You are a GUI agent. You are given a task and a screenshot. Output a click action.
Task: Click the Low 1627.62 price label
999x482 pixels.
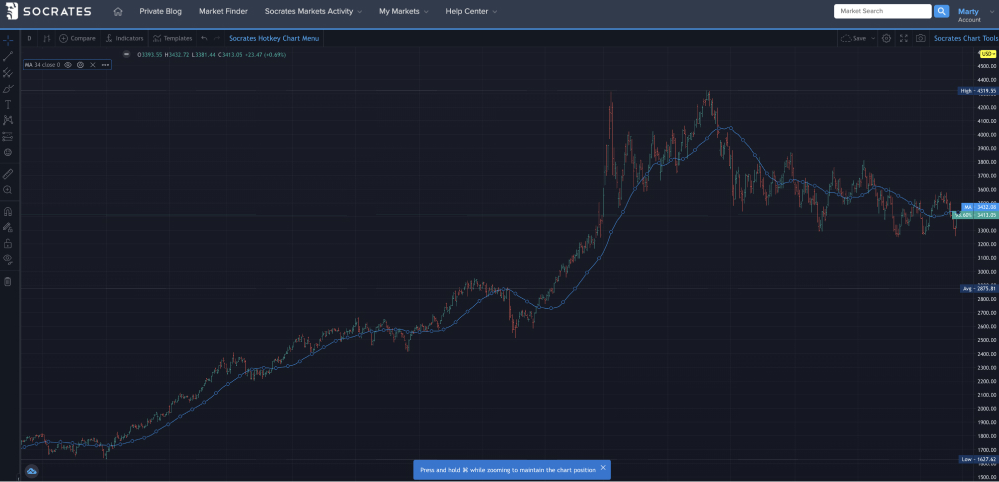tap(978, 459)
